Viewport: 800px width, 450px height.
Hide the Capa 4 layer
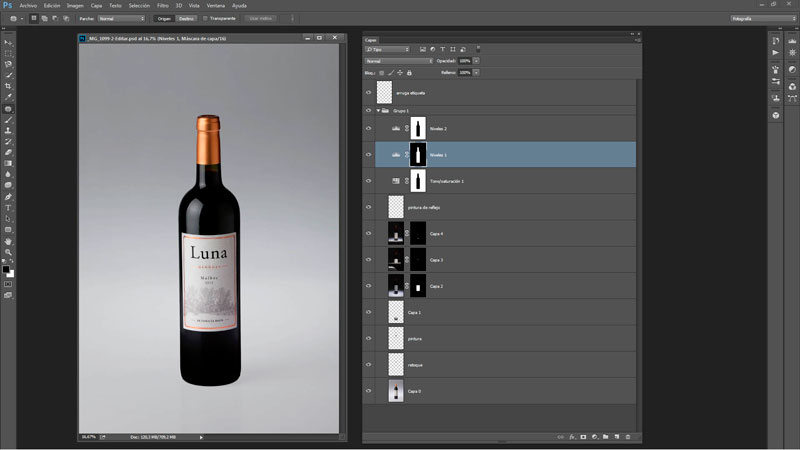(x=368, y=233)
